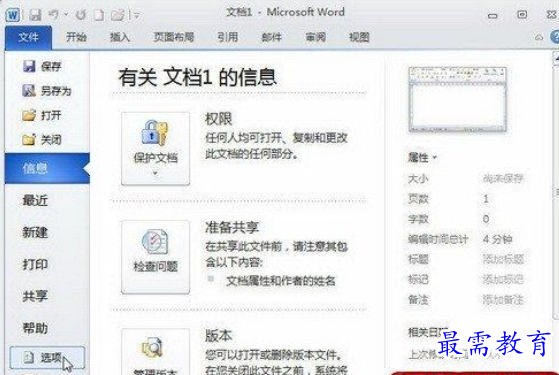Click 添加备注 field next to 备注
559x375 pixels.
click(503, 300)
